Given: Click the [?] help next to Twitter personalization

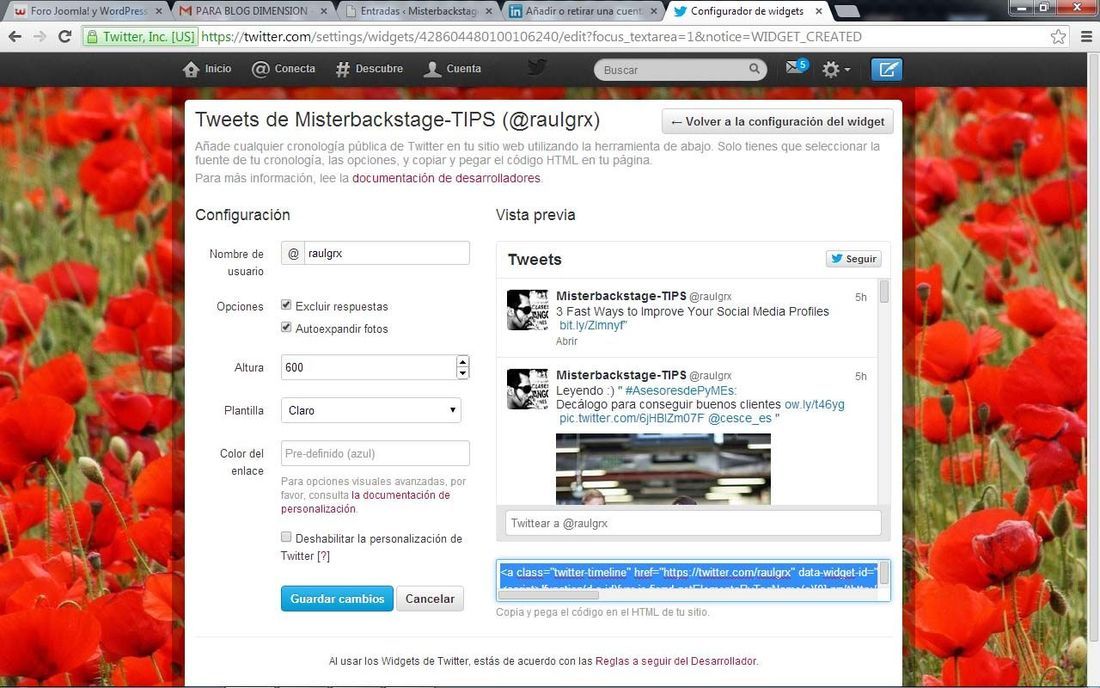Looking at the screenshot, I should (323, 556).
